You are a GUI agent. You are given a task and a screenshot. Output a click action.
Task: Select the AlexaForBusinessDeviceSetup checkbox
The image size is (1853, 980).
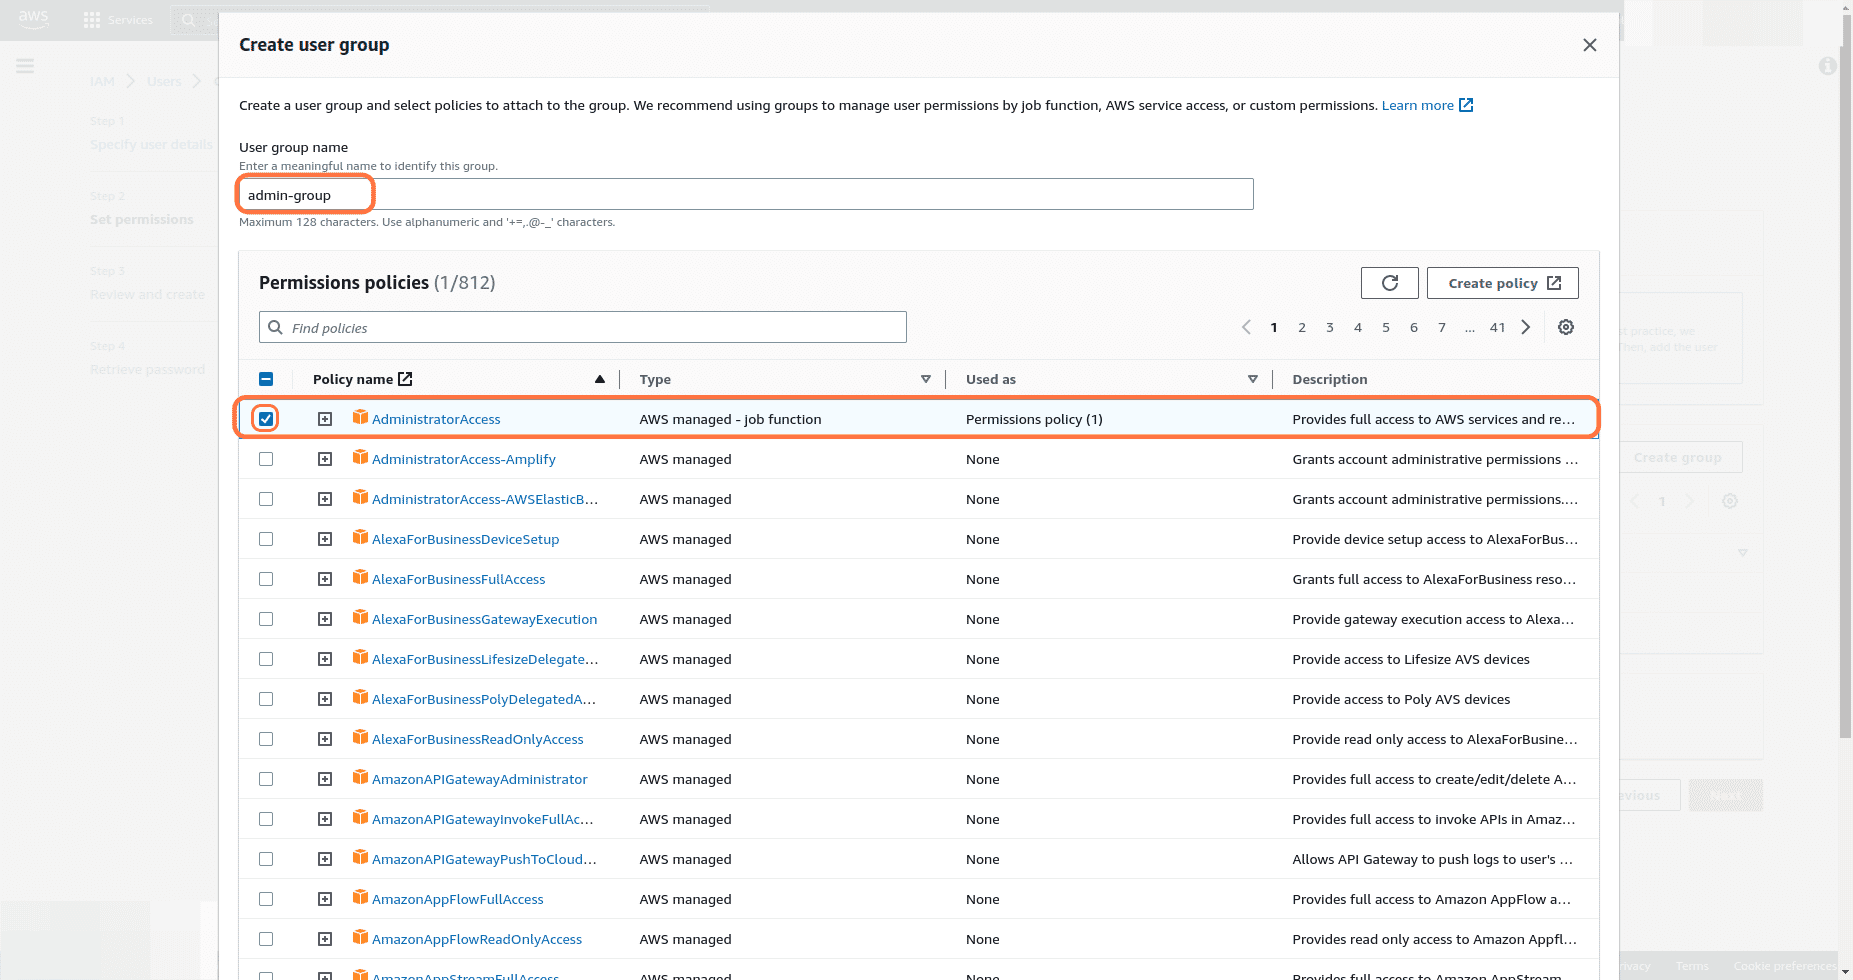point(266,539)
